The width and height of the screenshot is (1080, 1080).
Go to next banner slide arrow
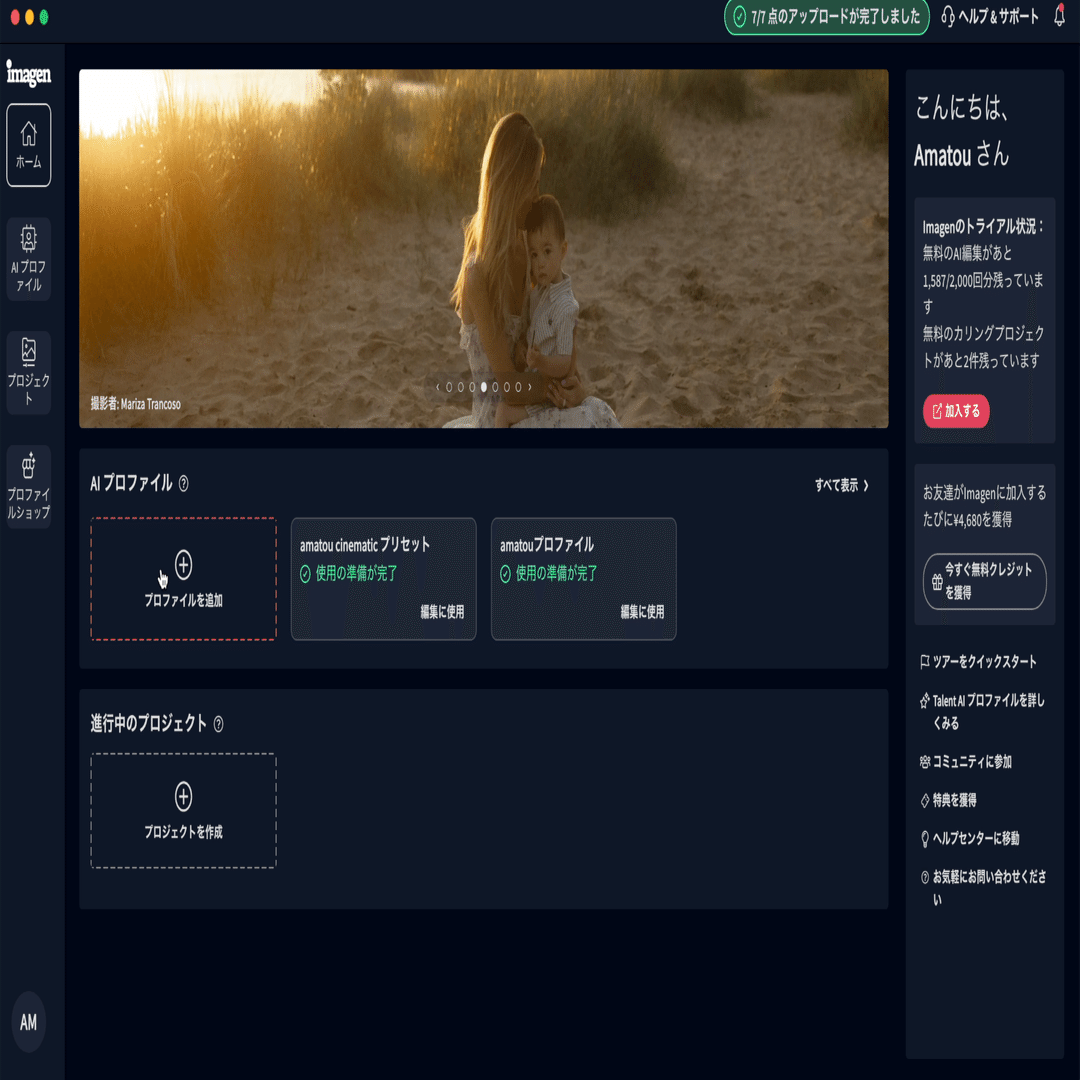[530, 387]
